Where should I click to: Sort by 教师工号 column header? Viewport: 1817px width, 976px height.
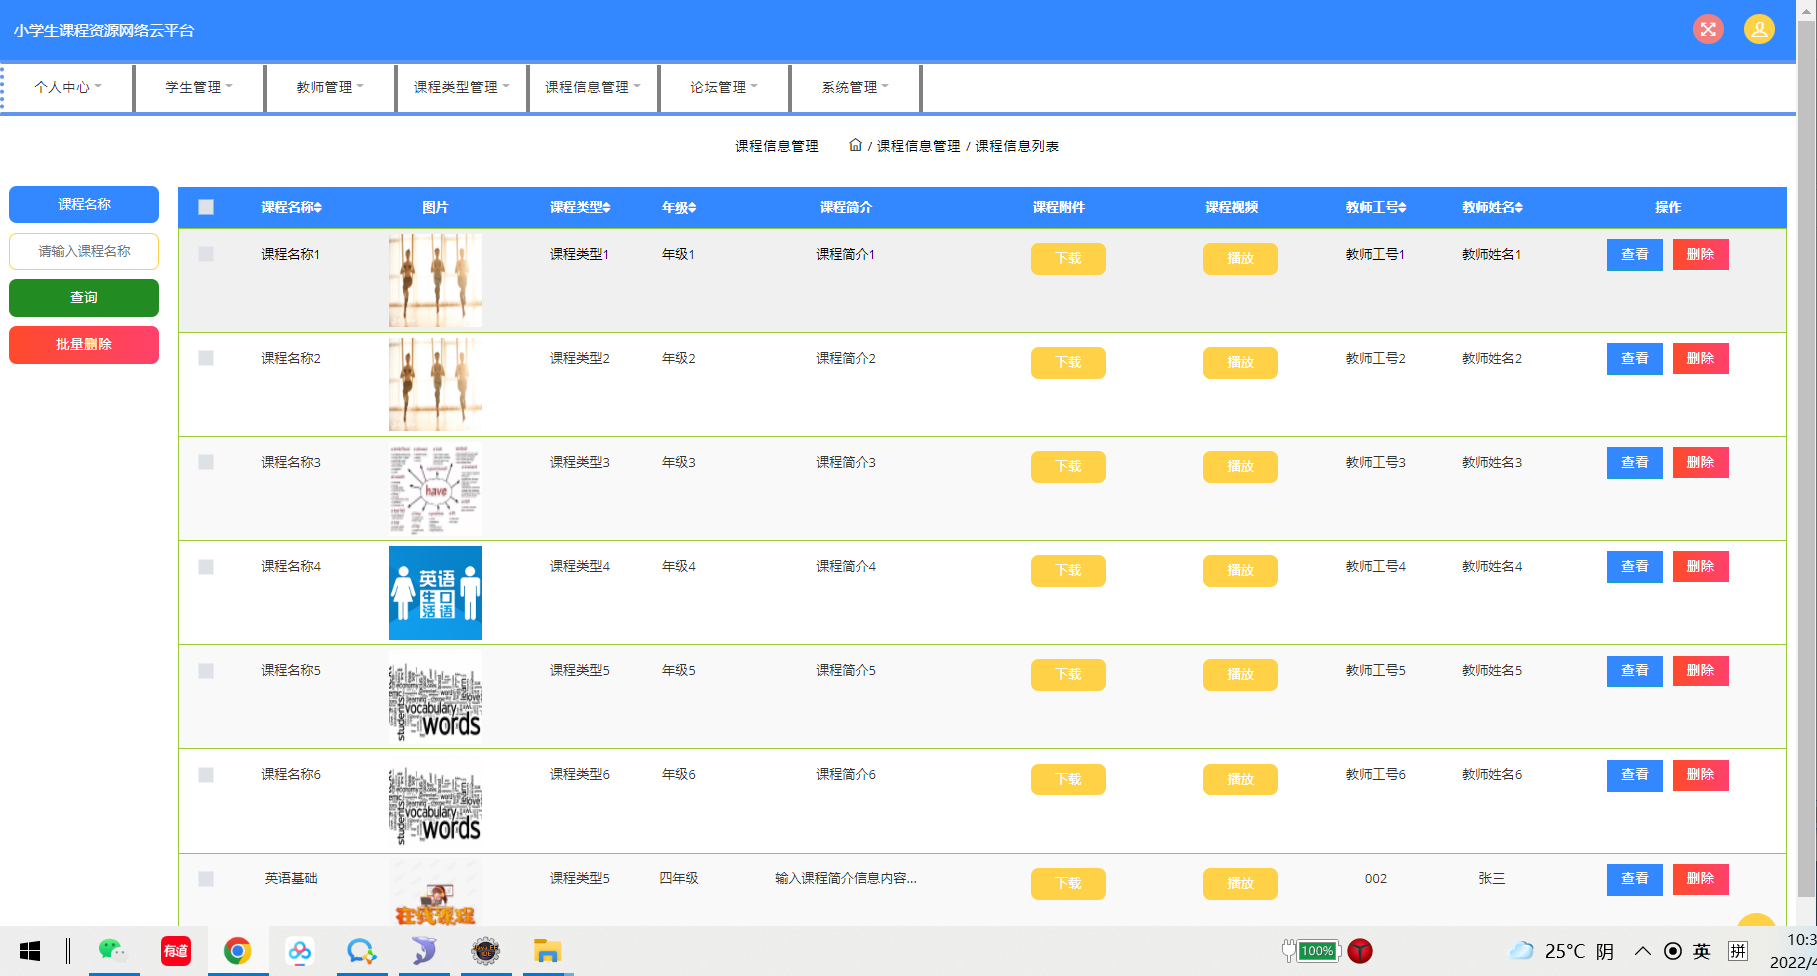tap(1375, 207)
